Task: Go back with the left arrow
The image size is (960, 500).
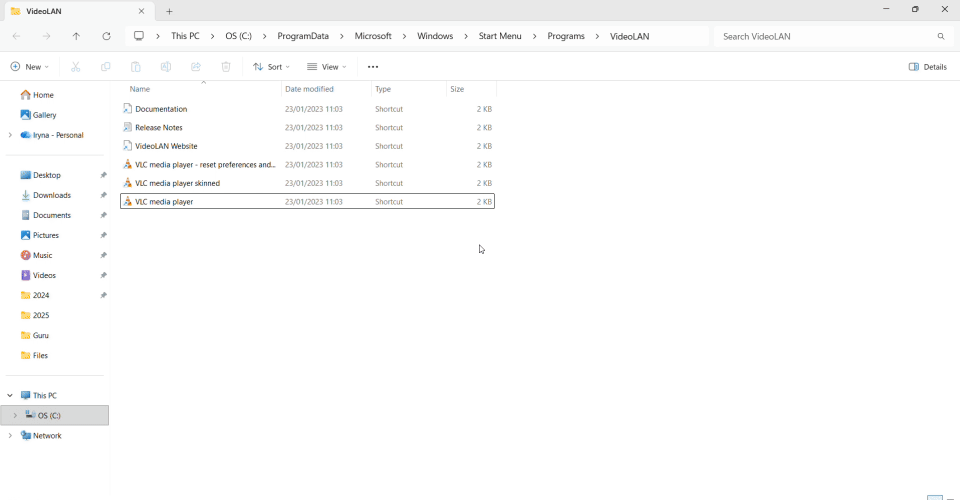Action: tap(17, 36)
